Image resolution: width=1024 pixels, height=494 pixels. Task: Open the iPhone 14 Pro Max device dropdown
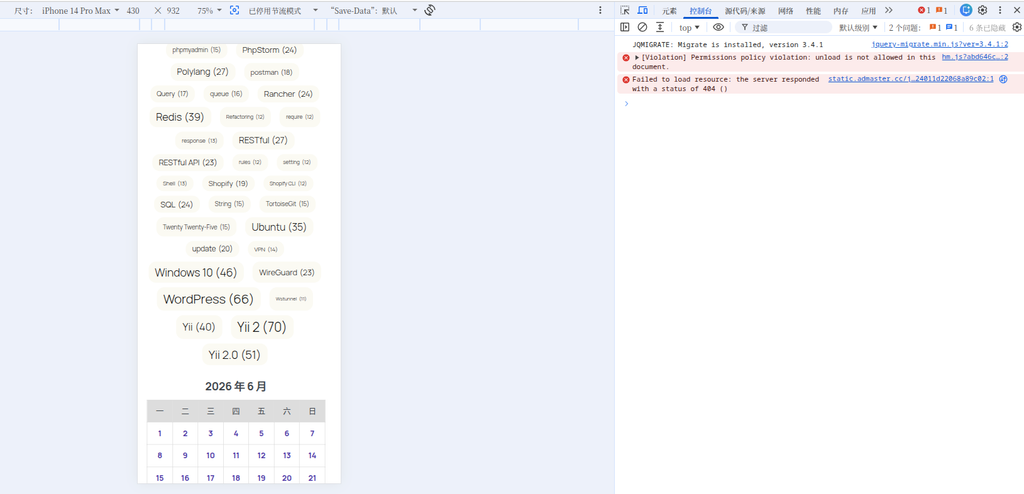click(x=80, y=10)
